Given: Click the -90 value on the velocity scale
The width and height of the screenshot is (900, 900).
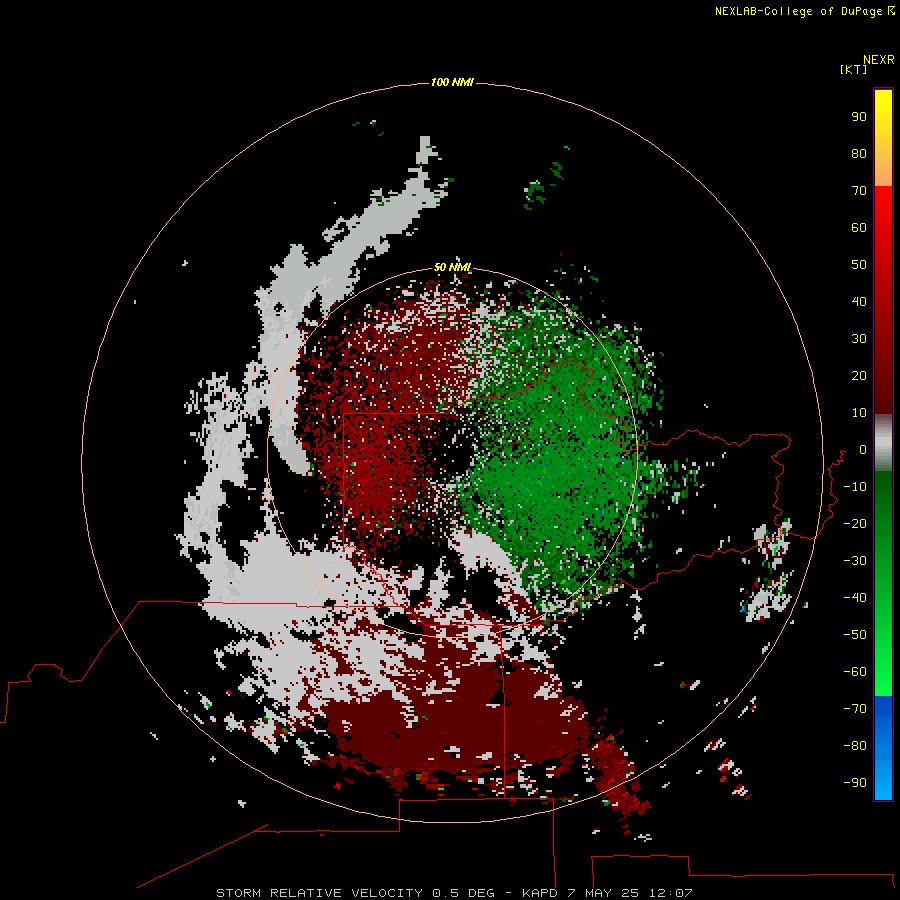Looking at the screenshot, I should click(x=855, y=782).
